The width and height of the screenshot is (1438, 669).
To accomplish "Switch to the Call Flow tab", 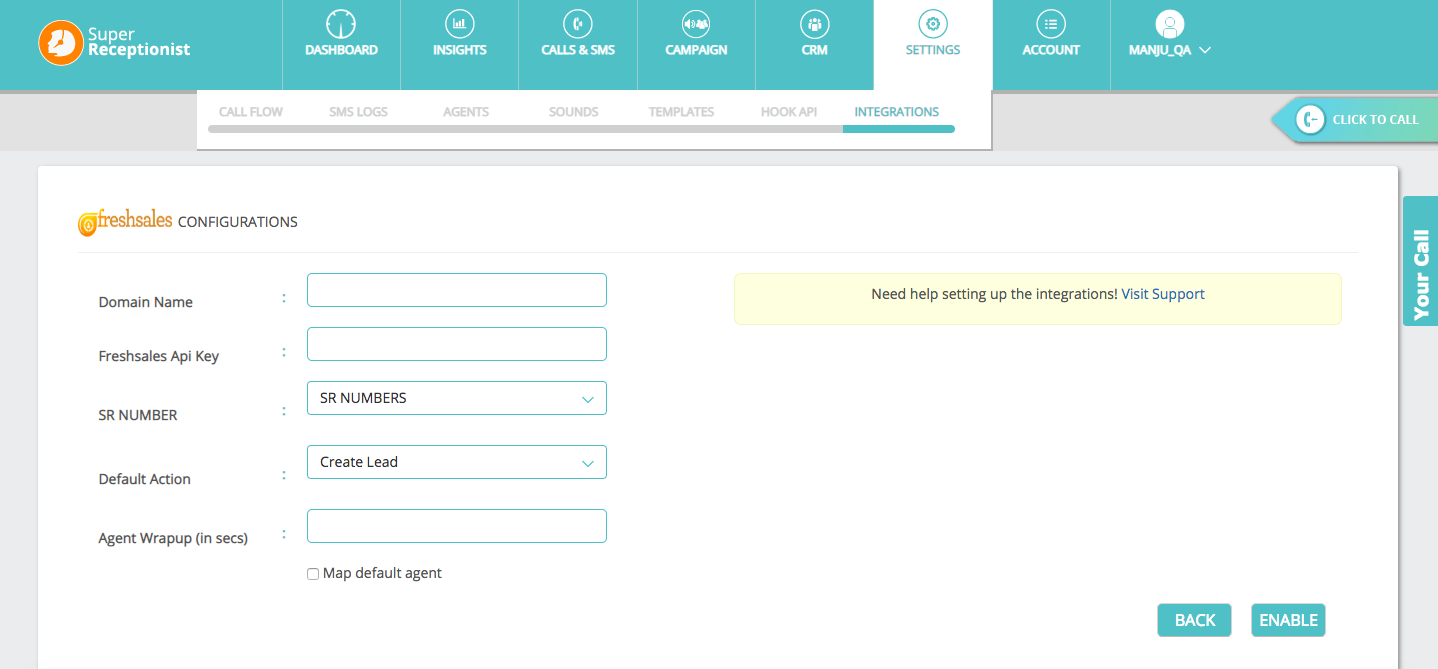I will point(251,112).
